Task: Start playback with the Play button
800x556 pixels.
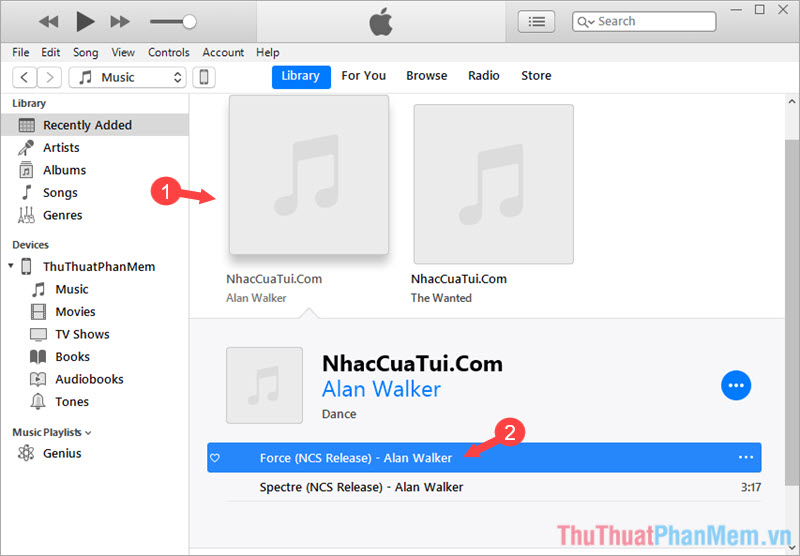Action: (x=85, y=21)
